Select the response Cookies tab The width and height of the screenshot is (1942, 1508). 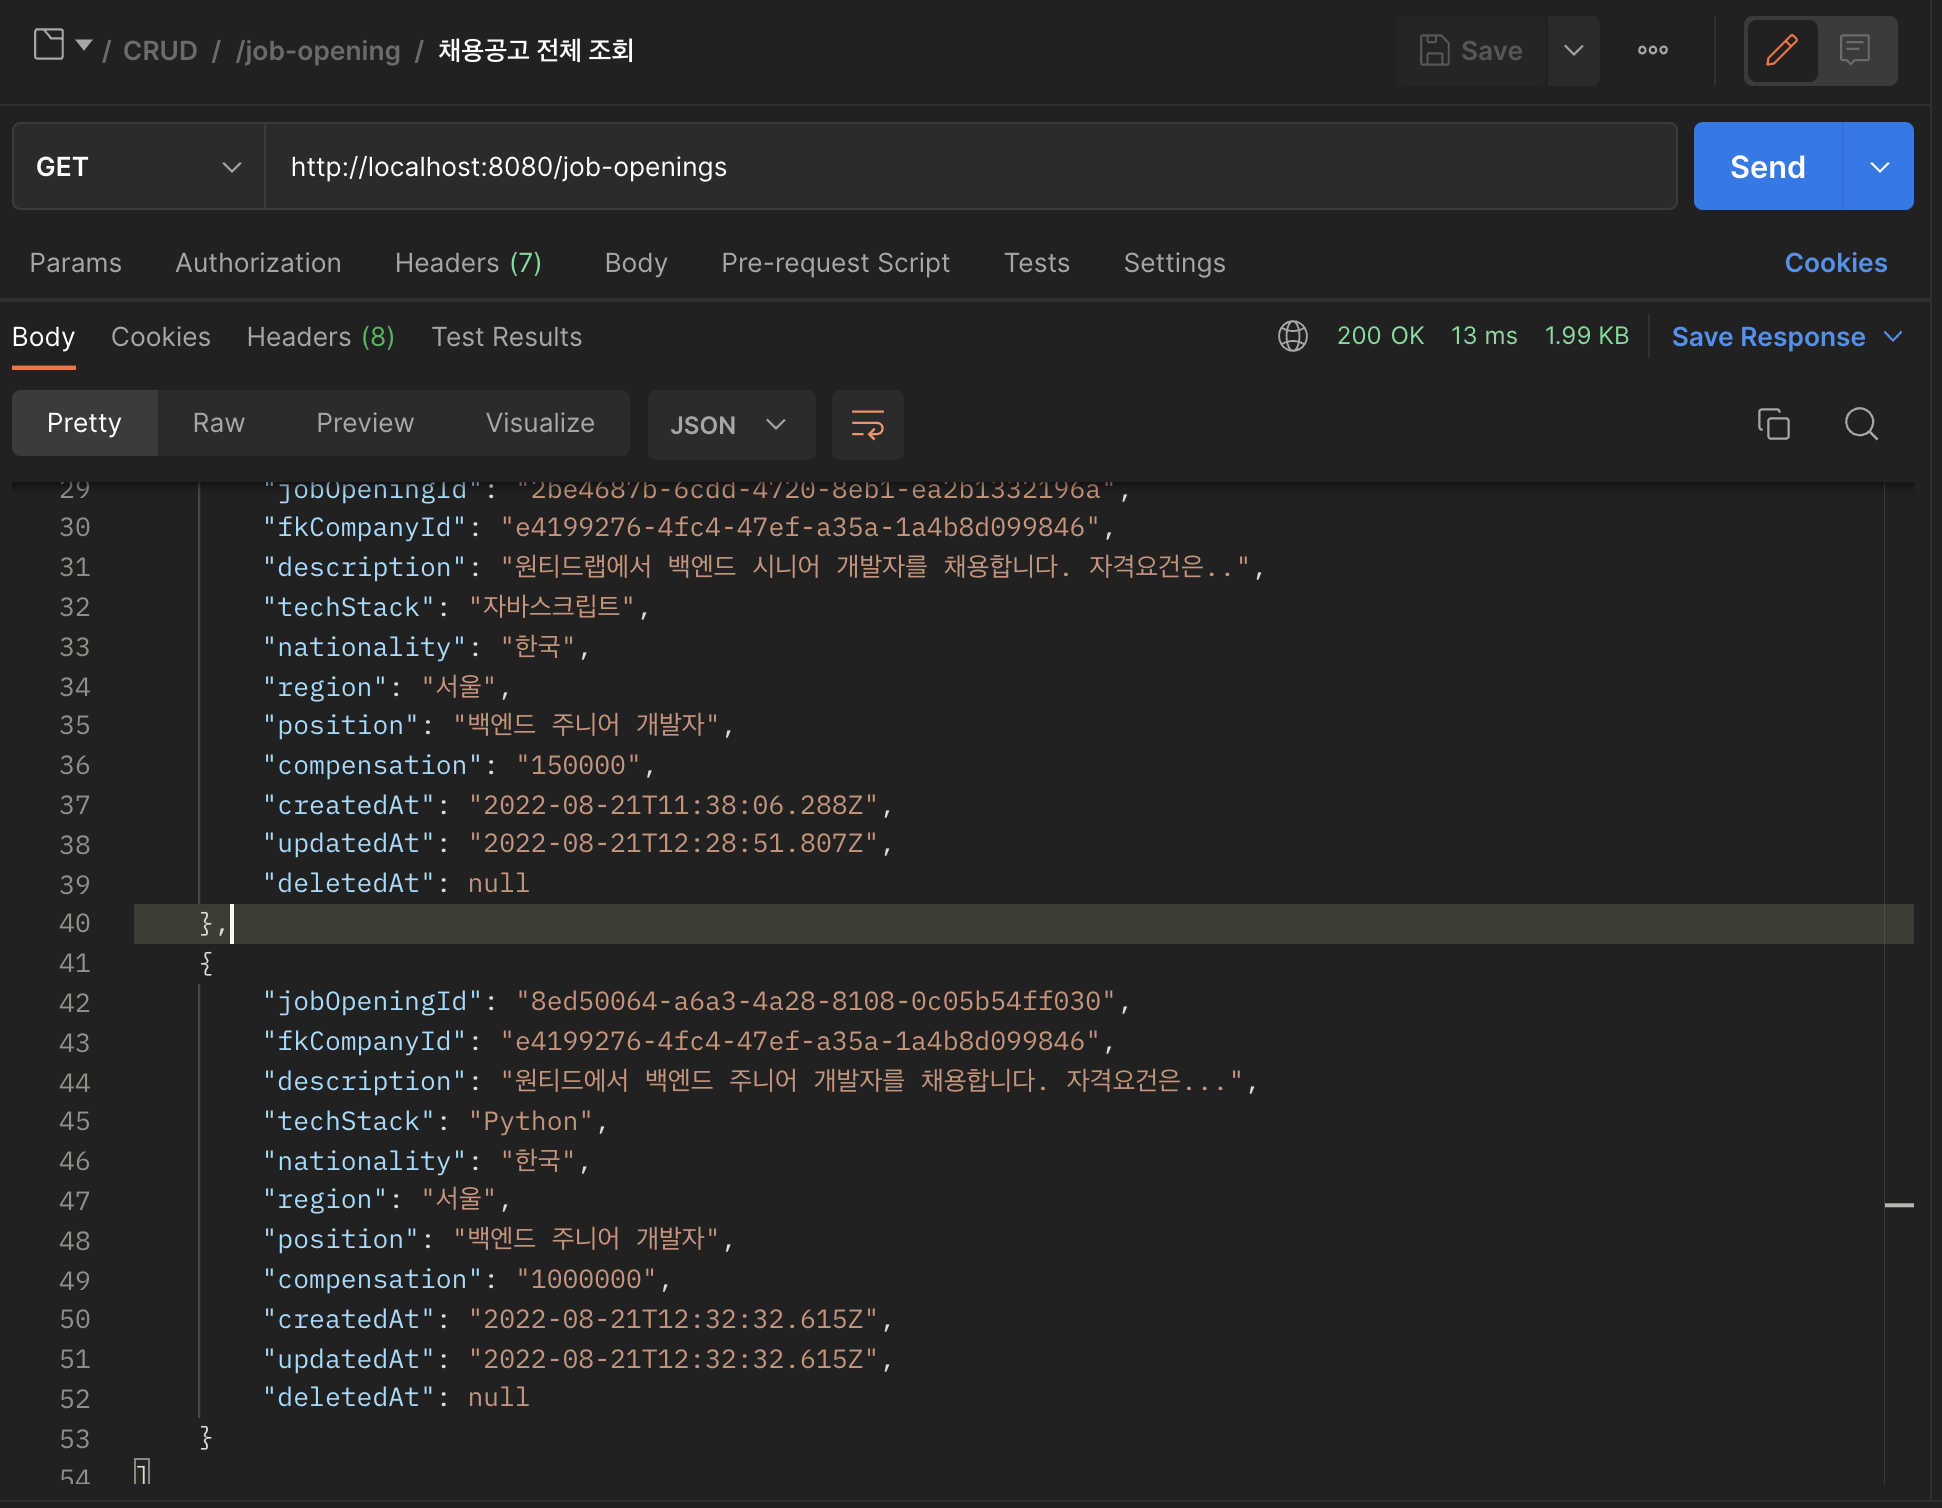161,336
